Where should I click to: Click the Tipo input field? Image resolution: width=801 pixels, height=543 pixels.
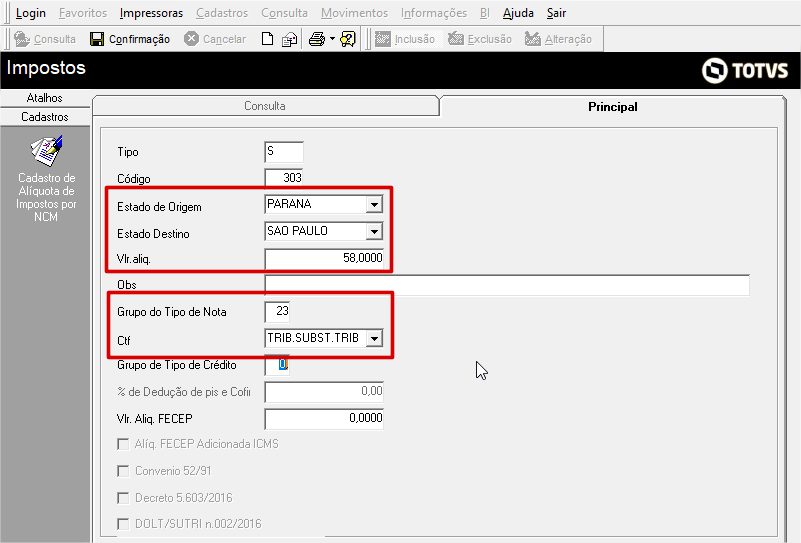(x=284, y=152)
